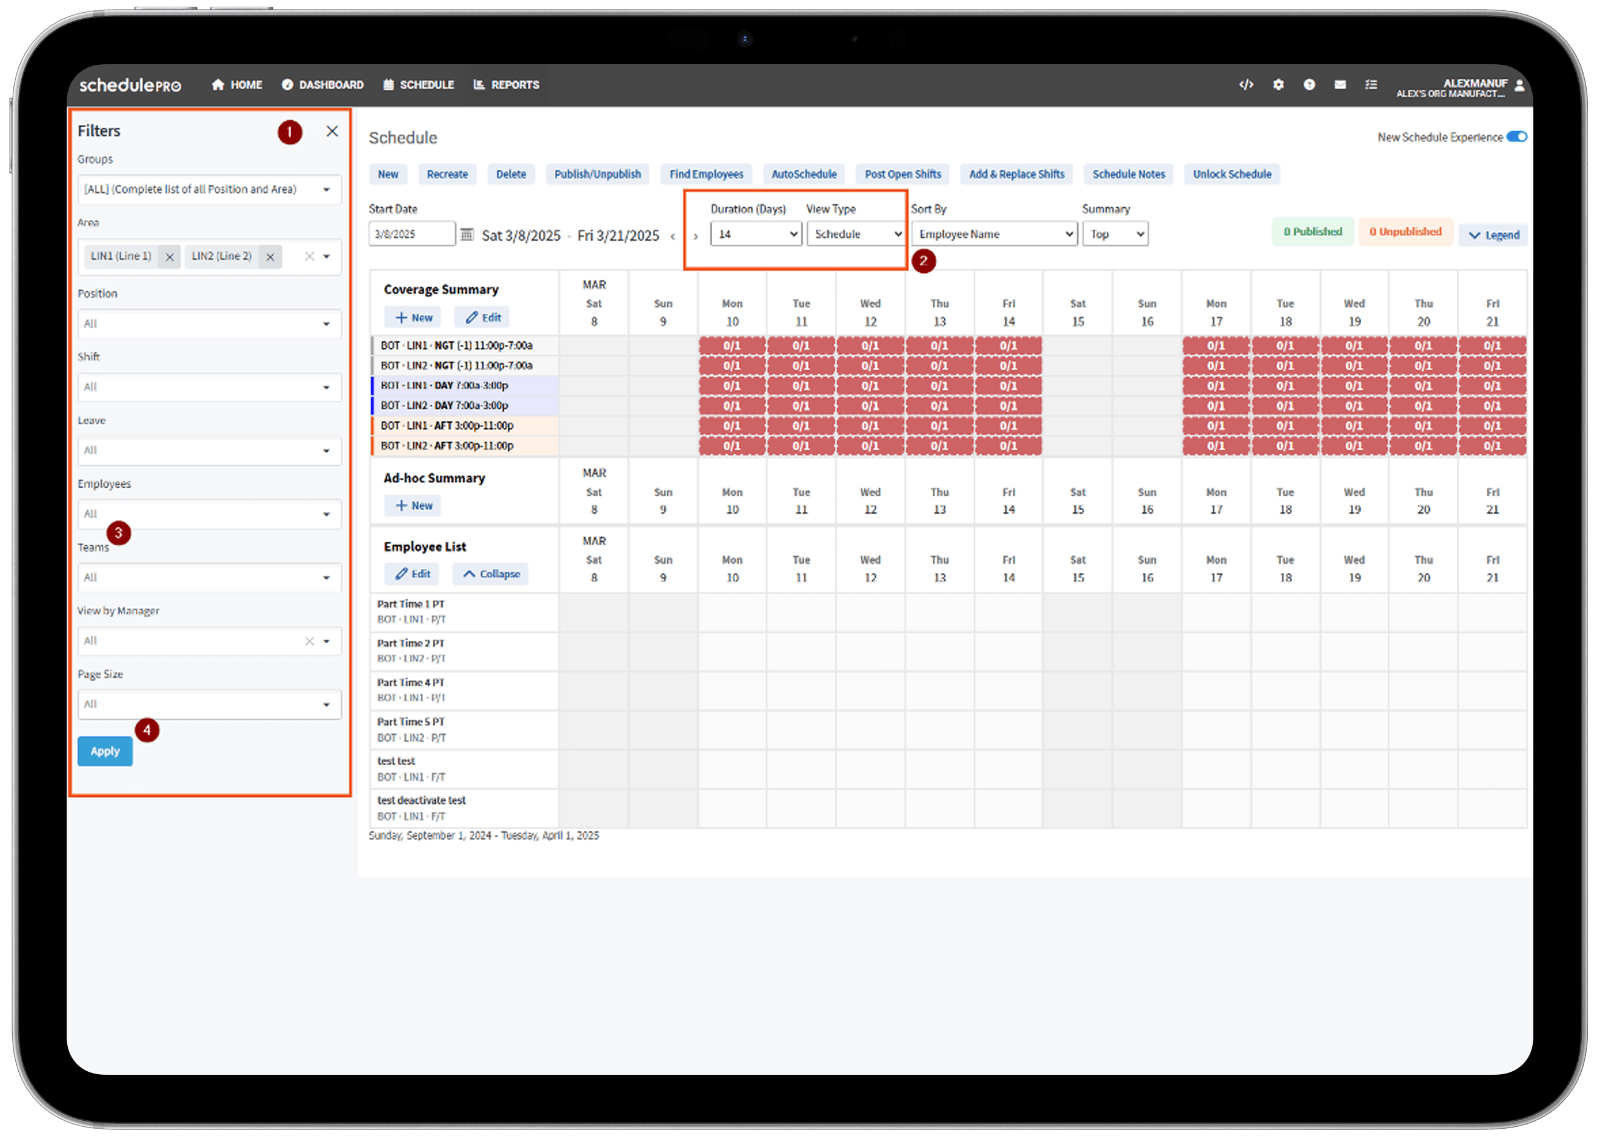Expand the Legend section
This screenshot has height=1139, width=1600.
tap(1494, 235)
